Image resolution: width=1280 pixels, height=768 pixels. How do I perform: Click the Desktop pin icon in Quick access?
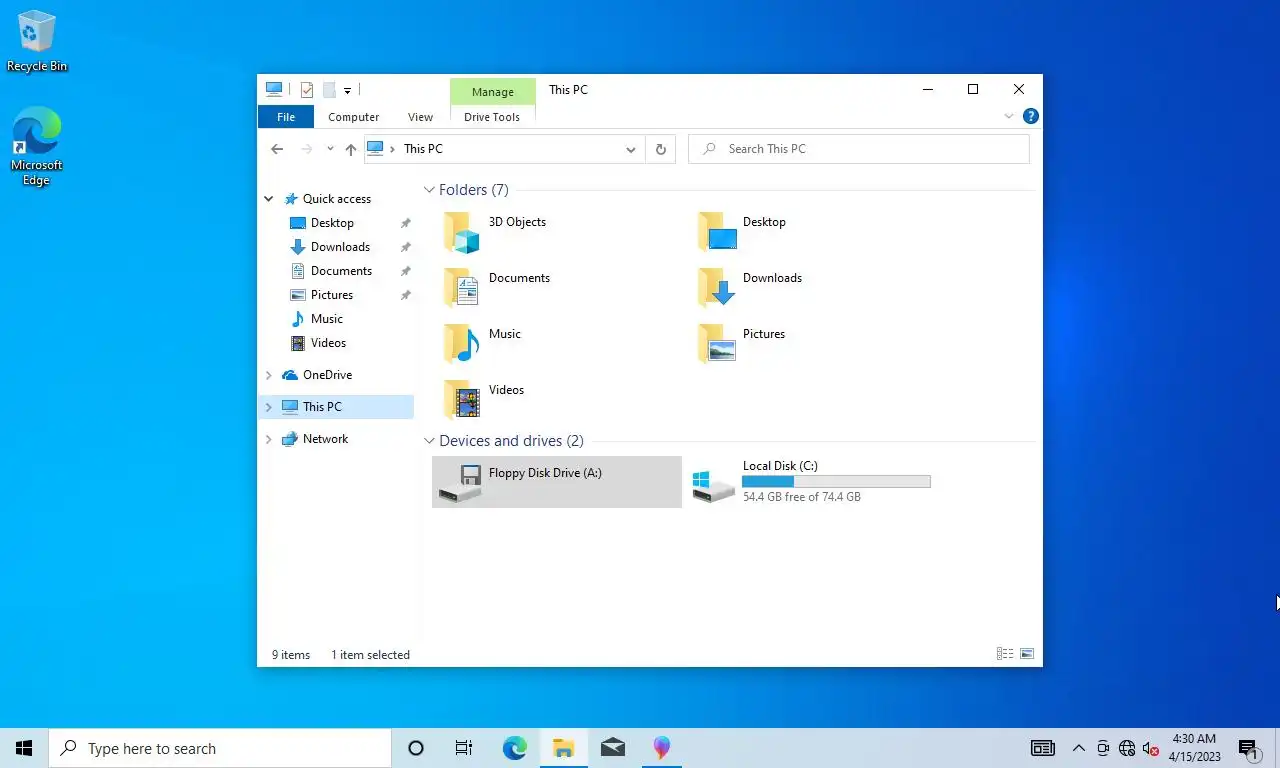(405, 223)
